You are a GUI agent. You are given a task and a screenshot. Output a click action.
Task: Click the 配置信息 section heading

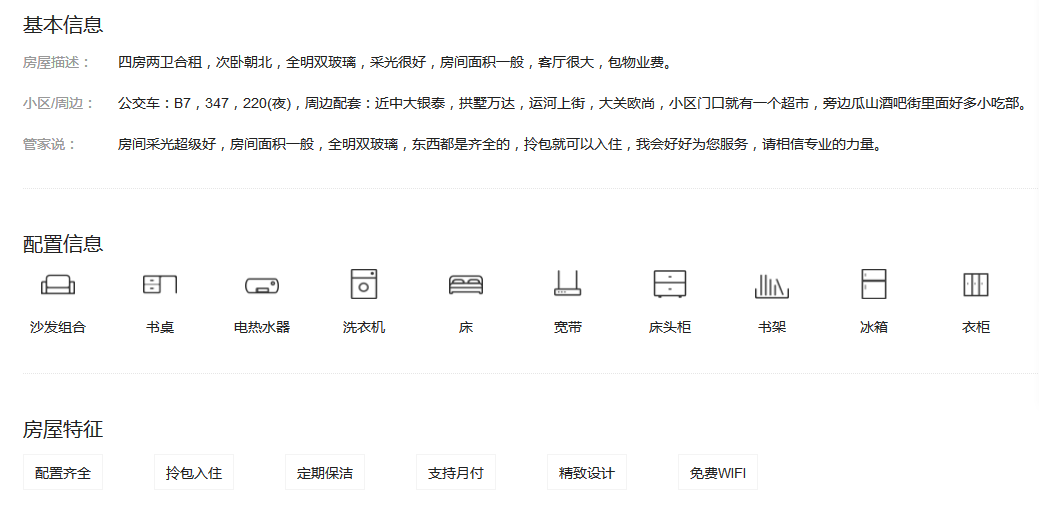pyautogui.click(x=63, y=244)
